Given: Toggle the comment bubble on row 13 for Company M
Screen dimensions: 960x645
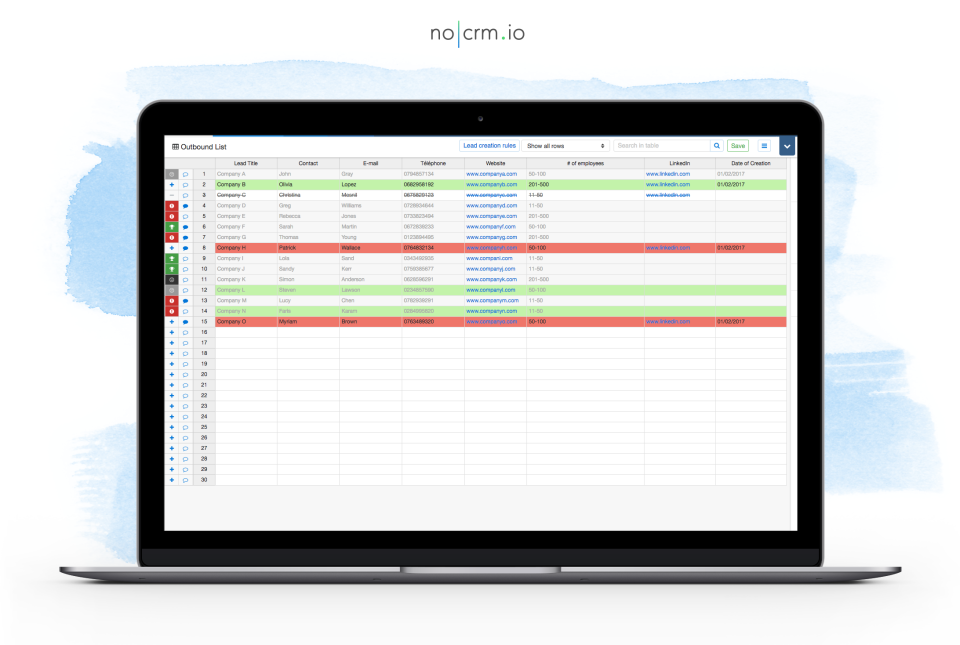Looking at the screenshot, I should point(187,299).
